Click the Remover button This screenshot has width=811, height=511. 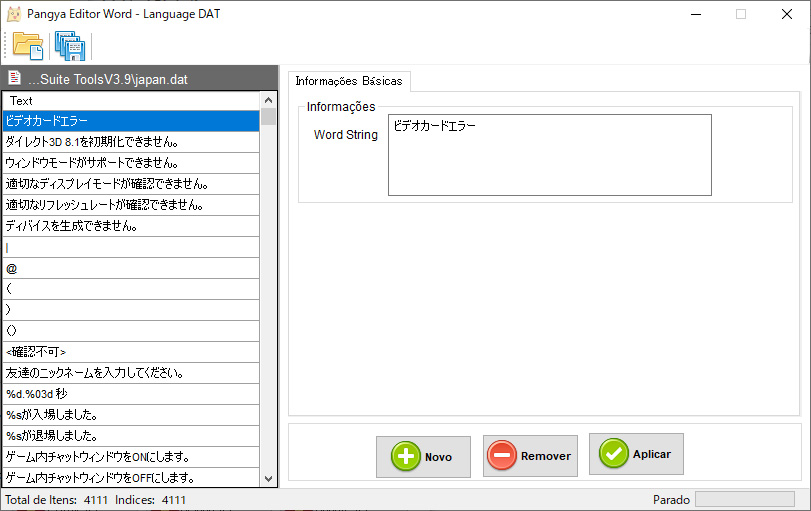pos(530,456)
